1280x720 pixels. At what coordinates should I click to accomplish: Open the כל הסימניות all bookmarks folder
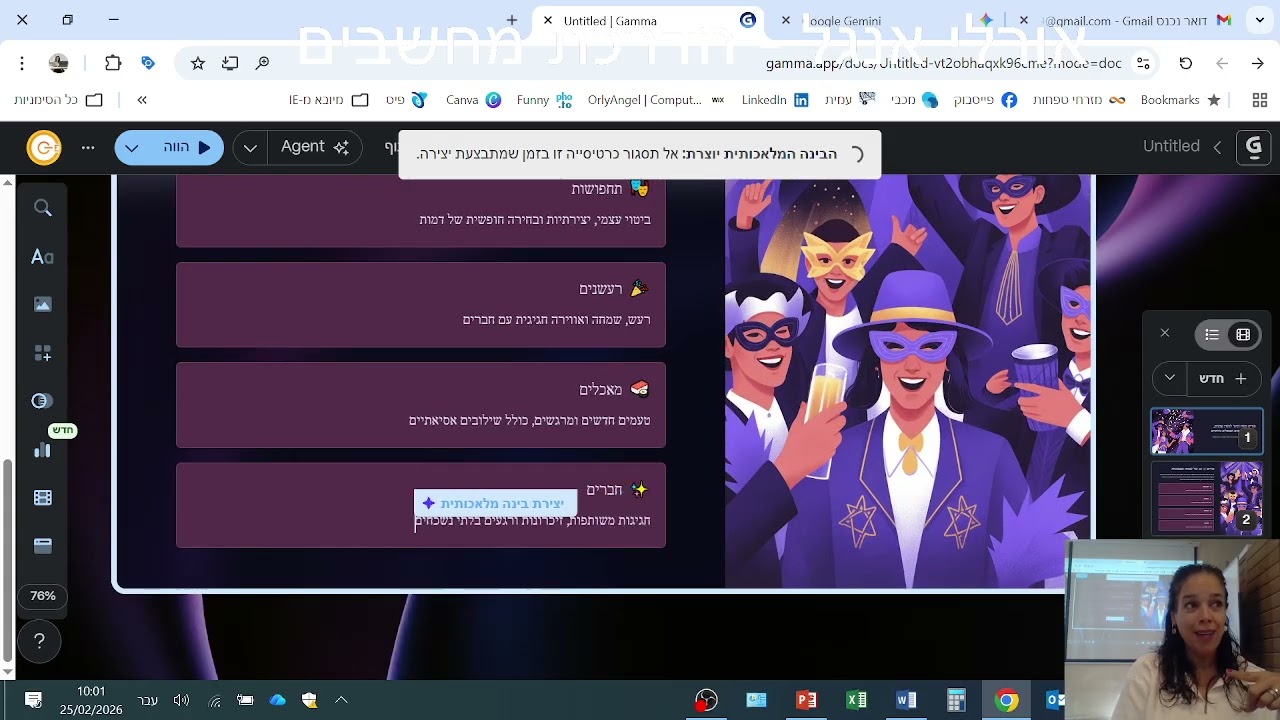[x=58, y=100]
